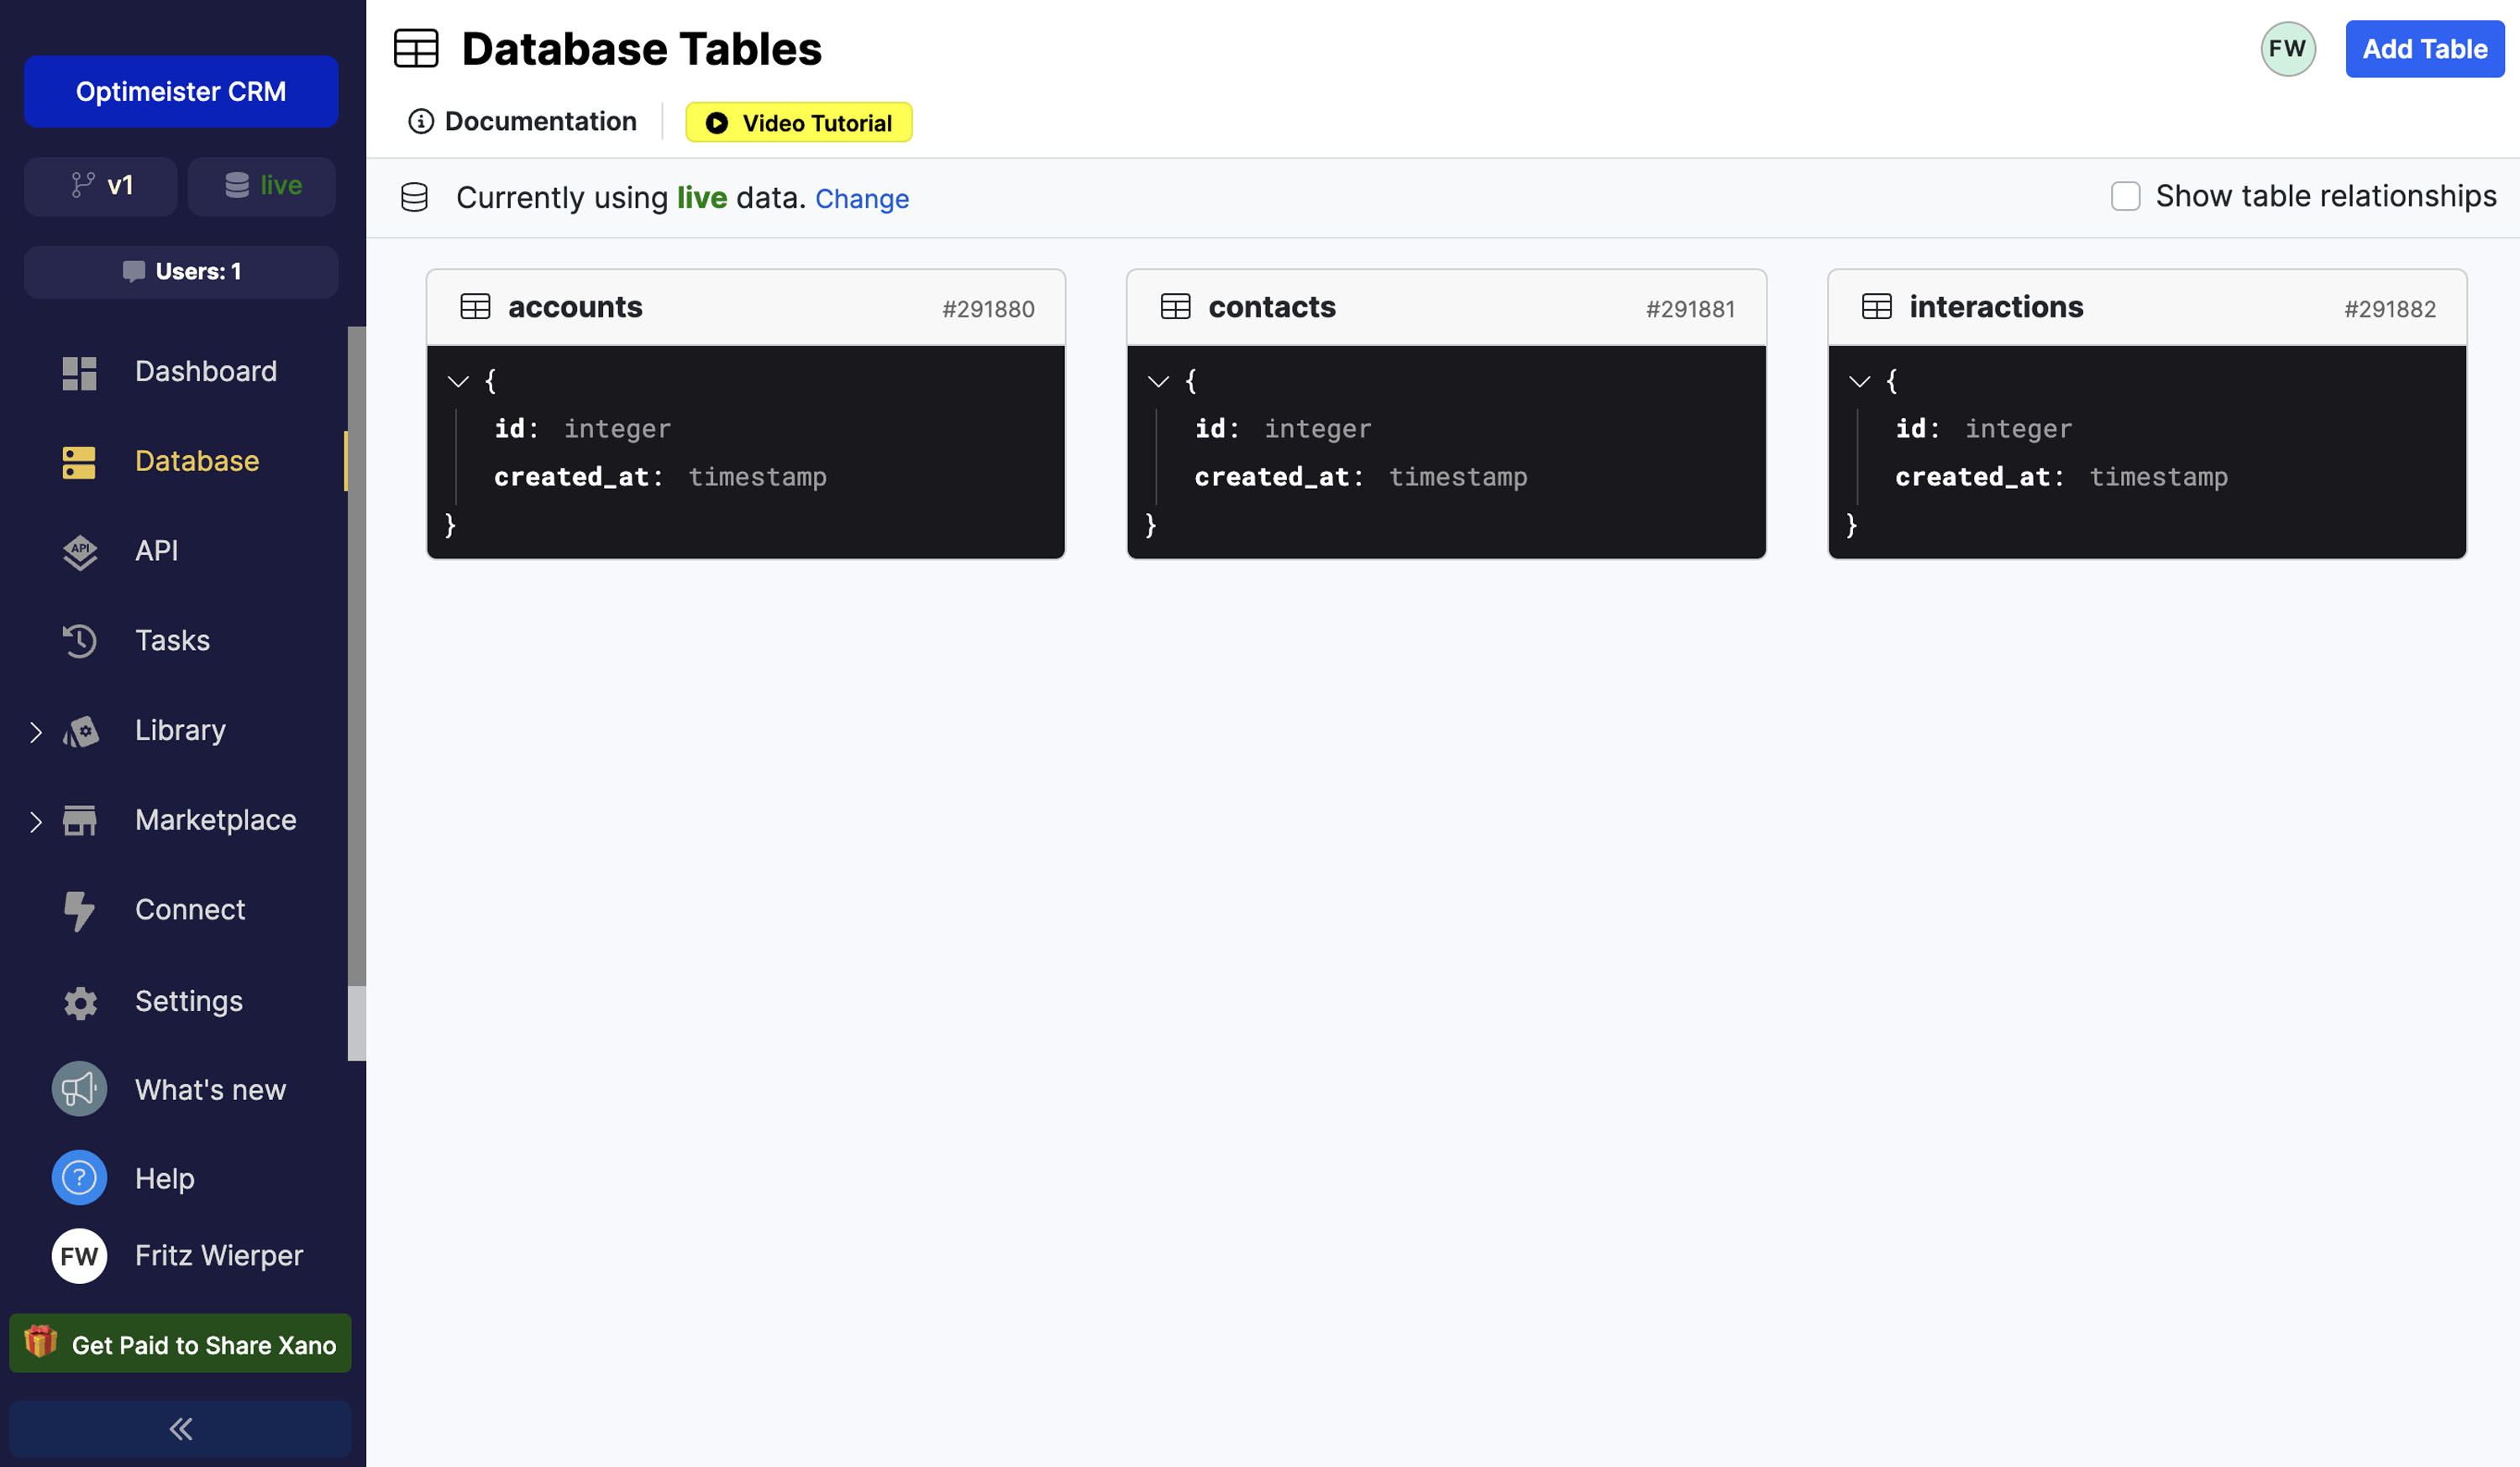This screenshot has height=1467, width=2520.
Task: Click the Connect lightning bolt icon
Action: tap(79, 910)
